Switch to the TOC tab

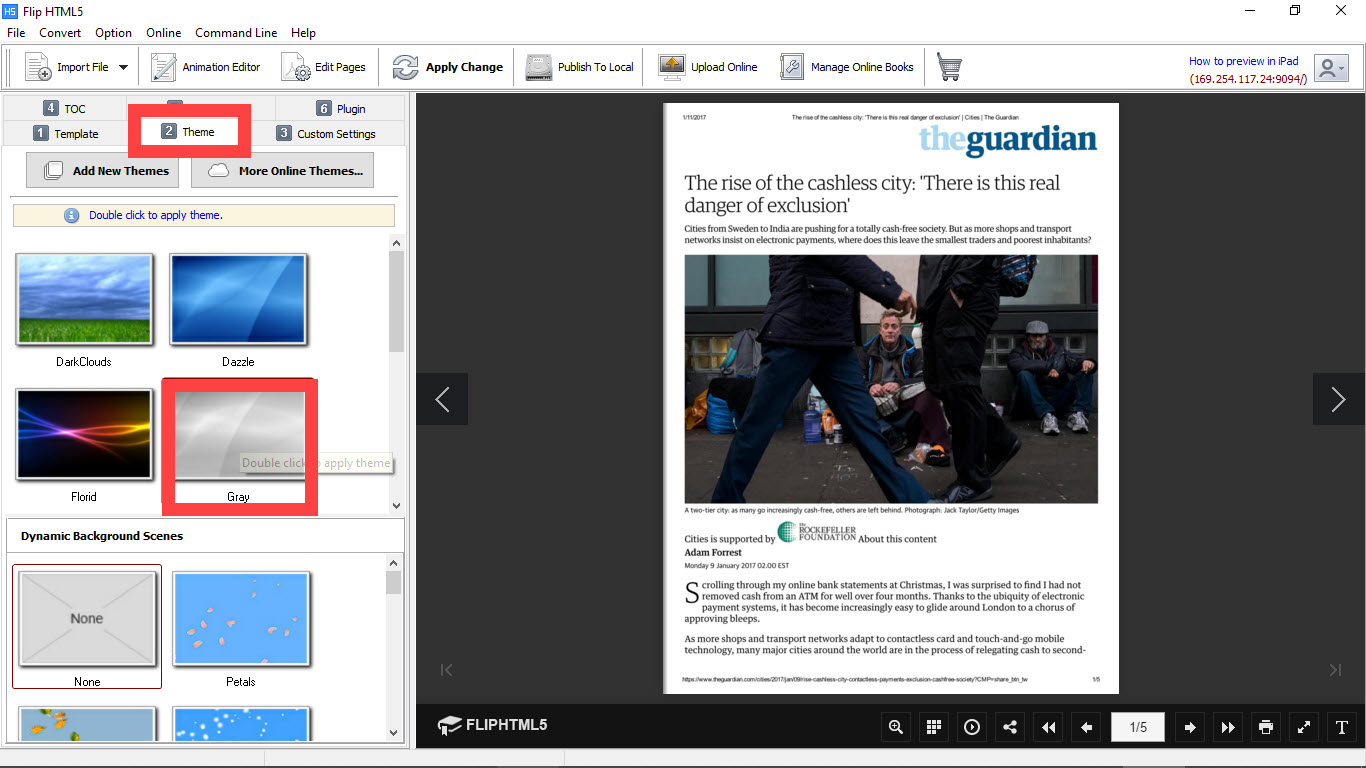[x=65, y=108]
